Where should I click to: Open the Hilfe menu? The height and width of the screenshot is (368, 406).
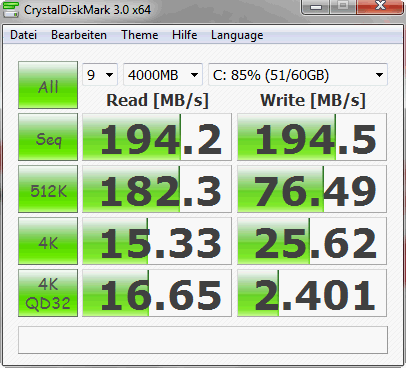[184, 35]
